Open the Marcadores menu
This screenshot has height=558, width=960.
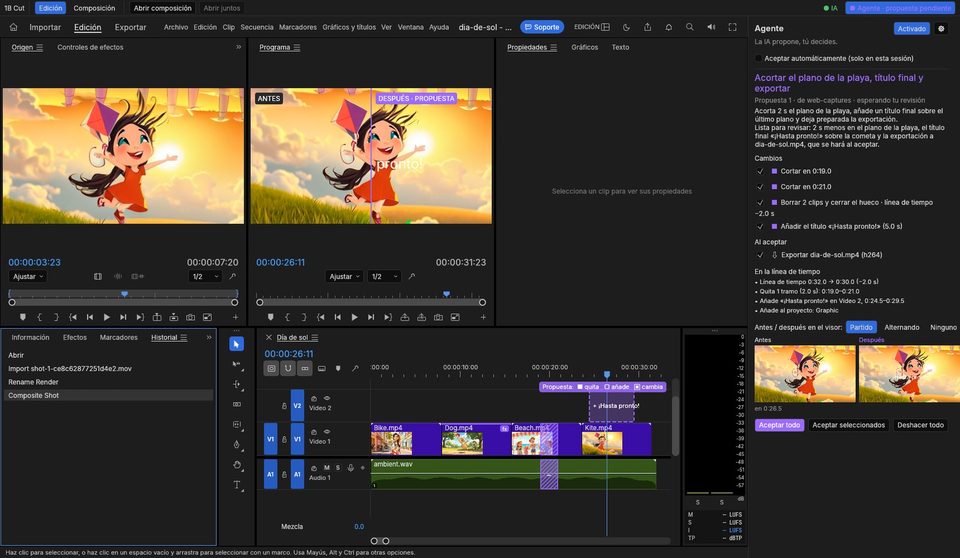point(298,27)
